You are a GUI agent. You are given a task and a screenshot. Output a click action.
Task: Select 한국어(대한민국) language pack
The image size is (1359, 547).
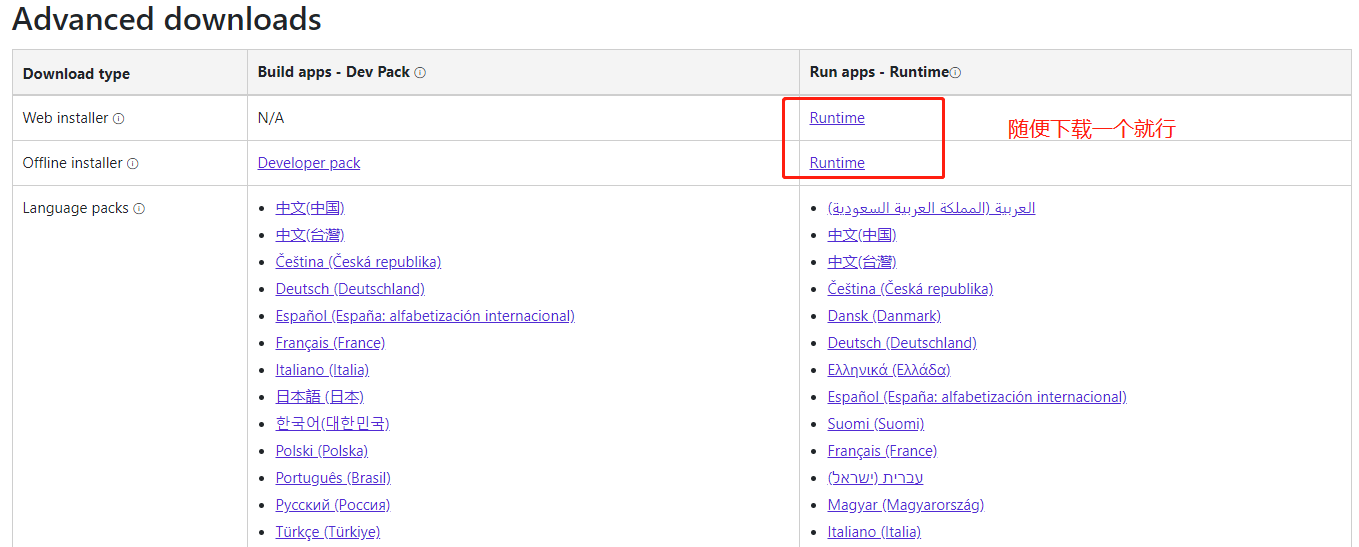[x=332, y=424]
